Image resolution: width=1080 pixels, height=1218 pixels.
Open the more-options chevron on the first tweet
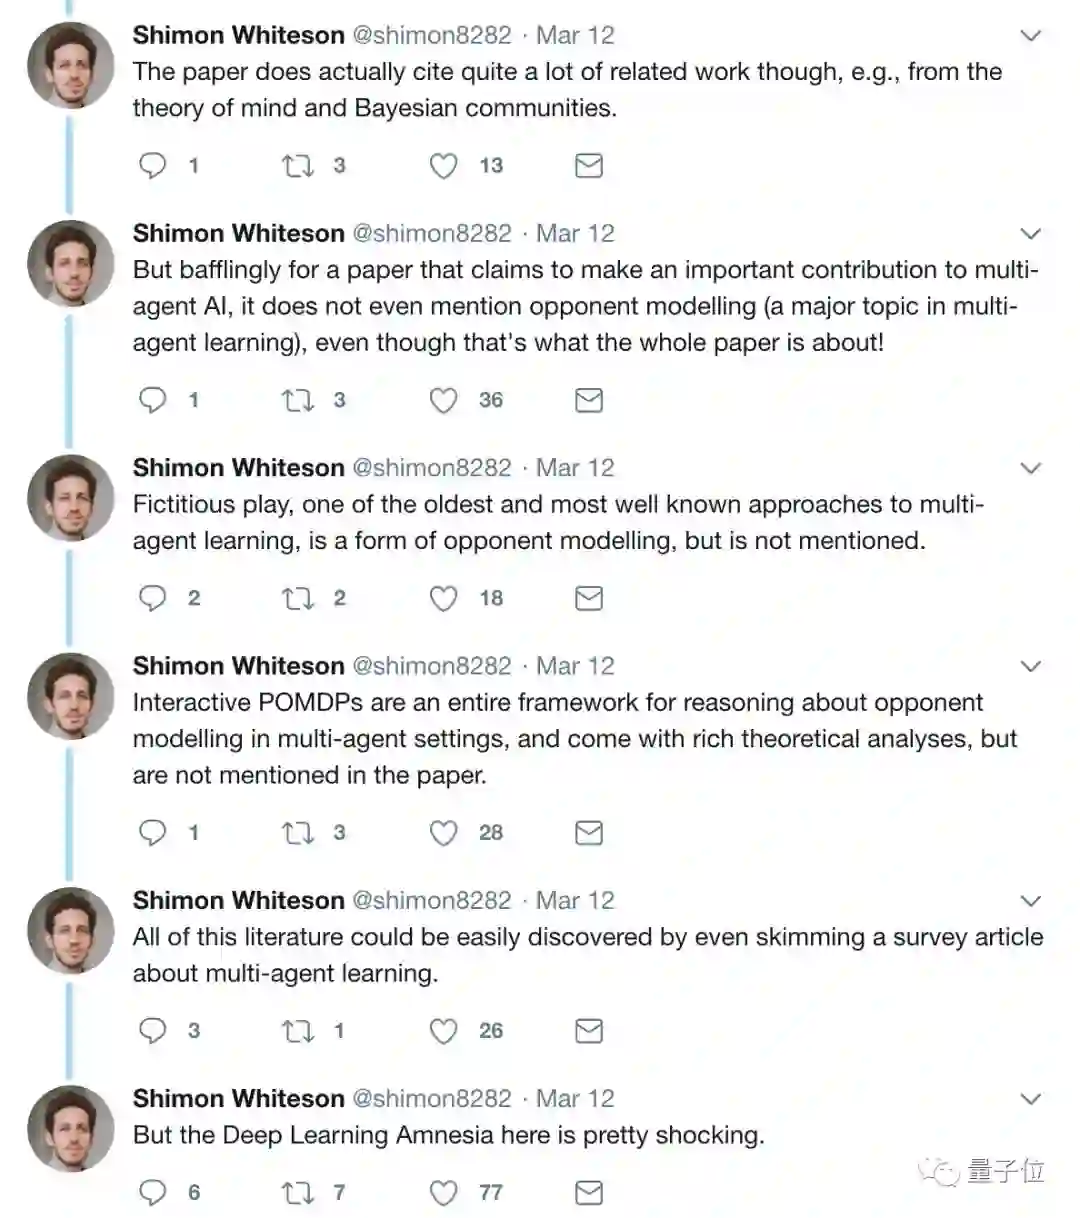click(x=1030, y=36)
